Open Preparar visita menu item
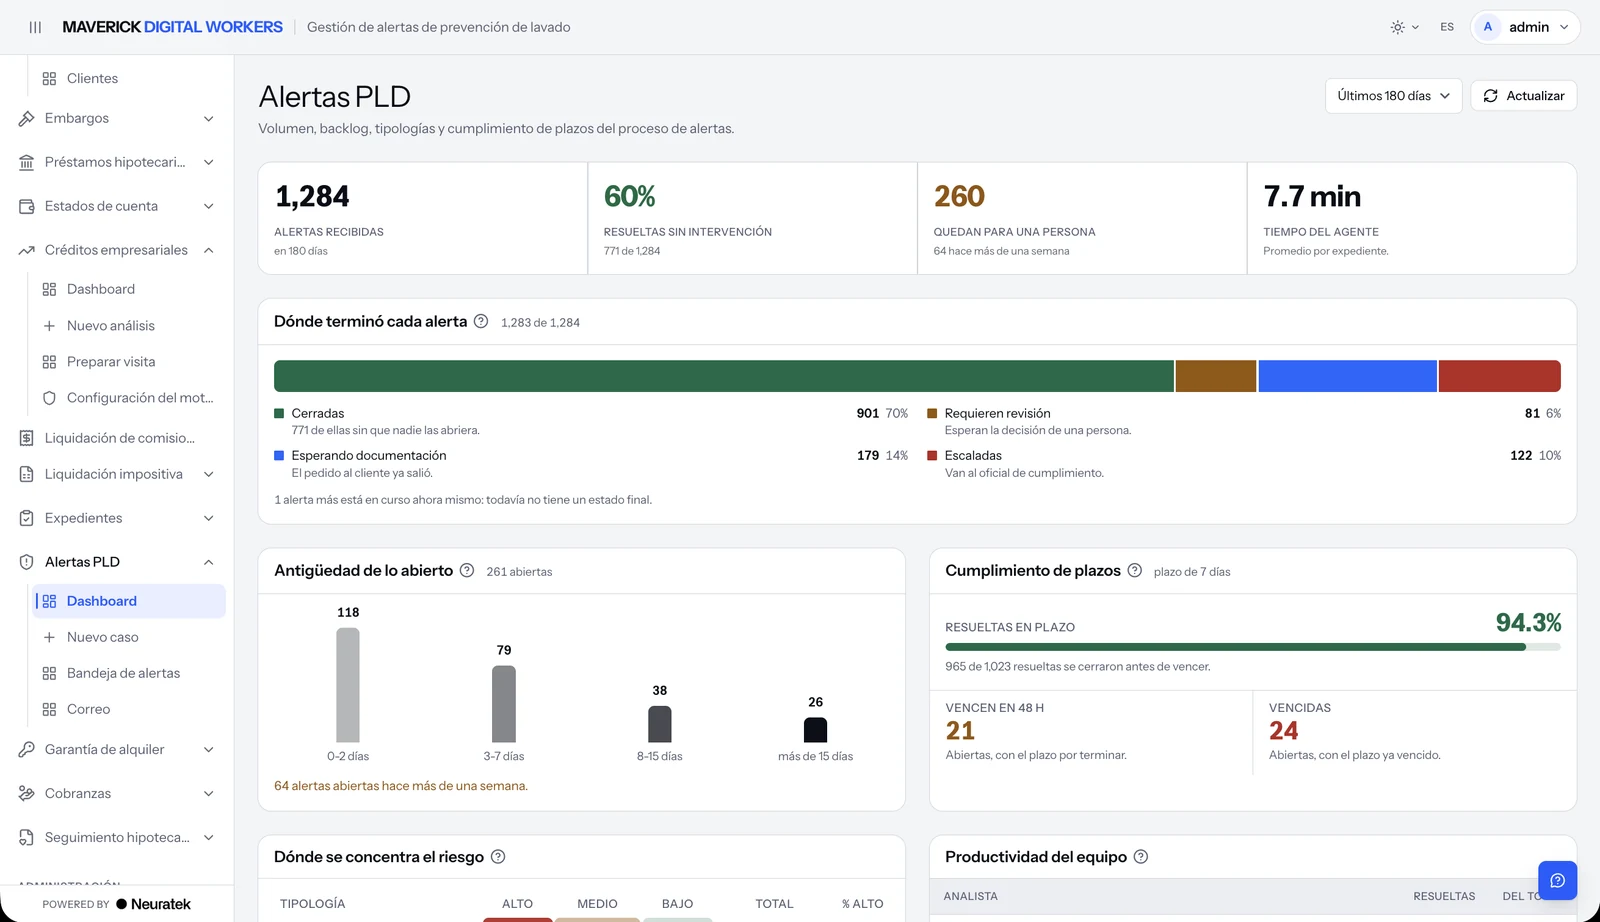 pos(129,361)
